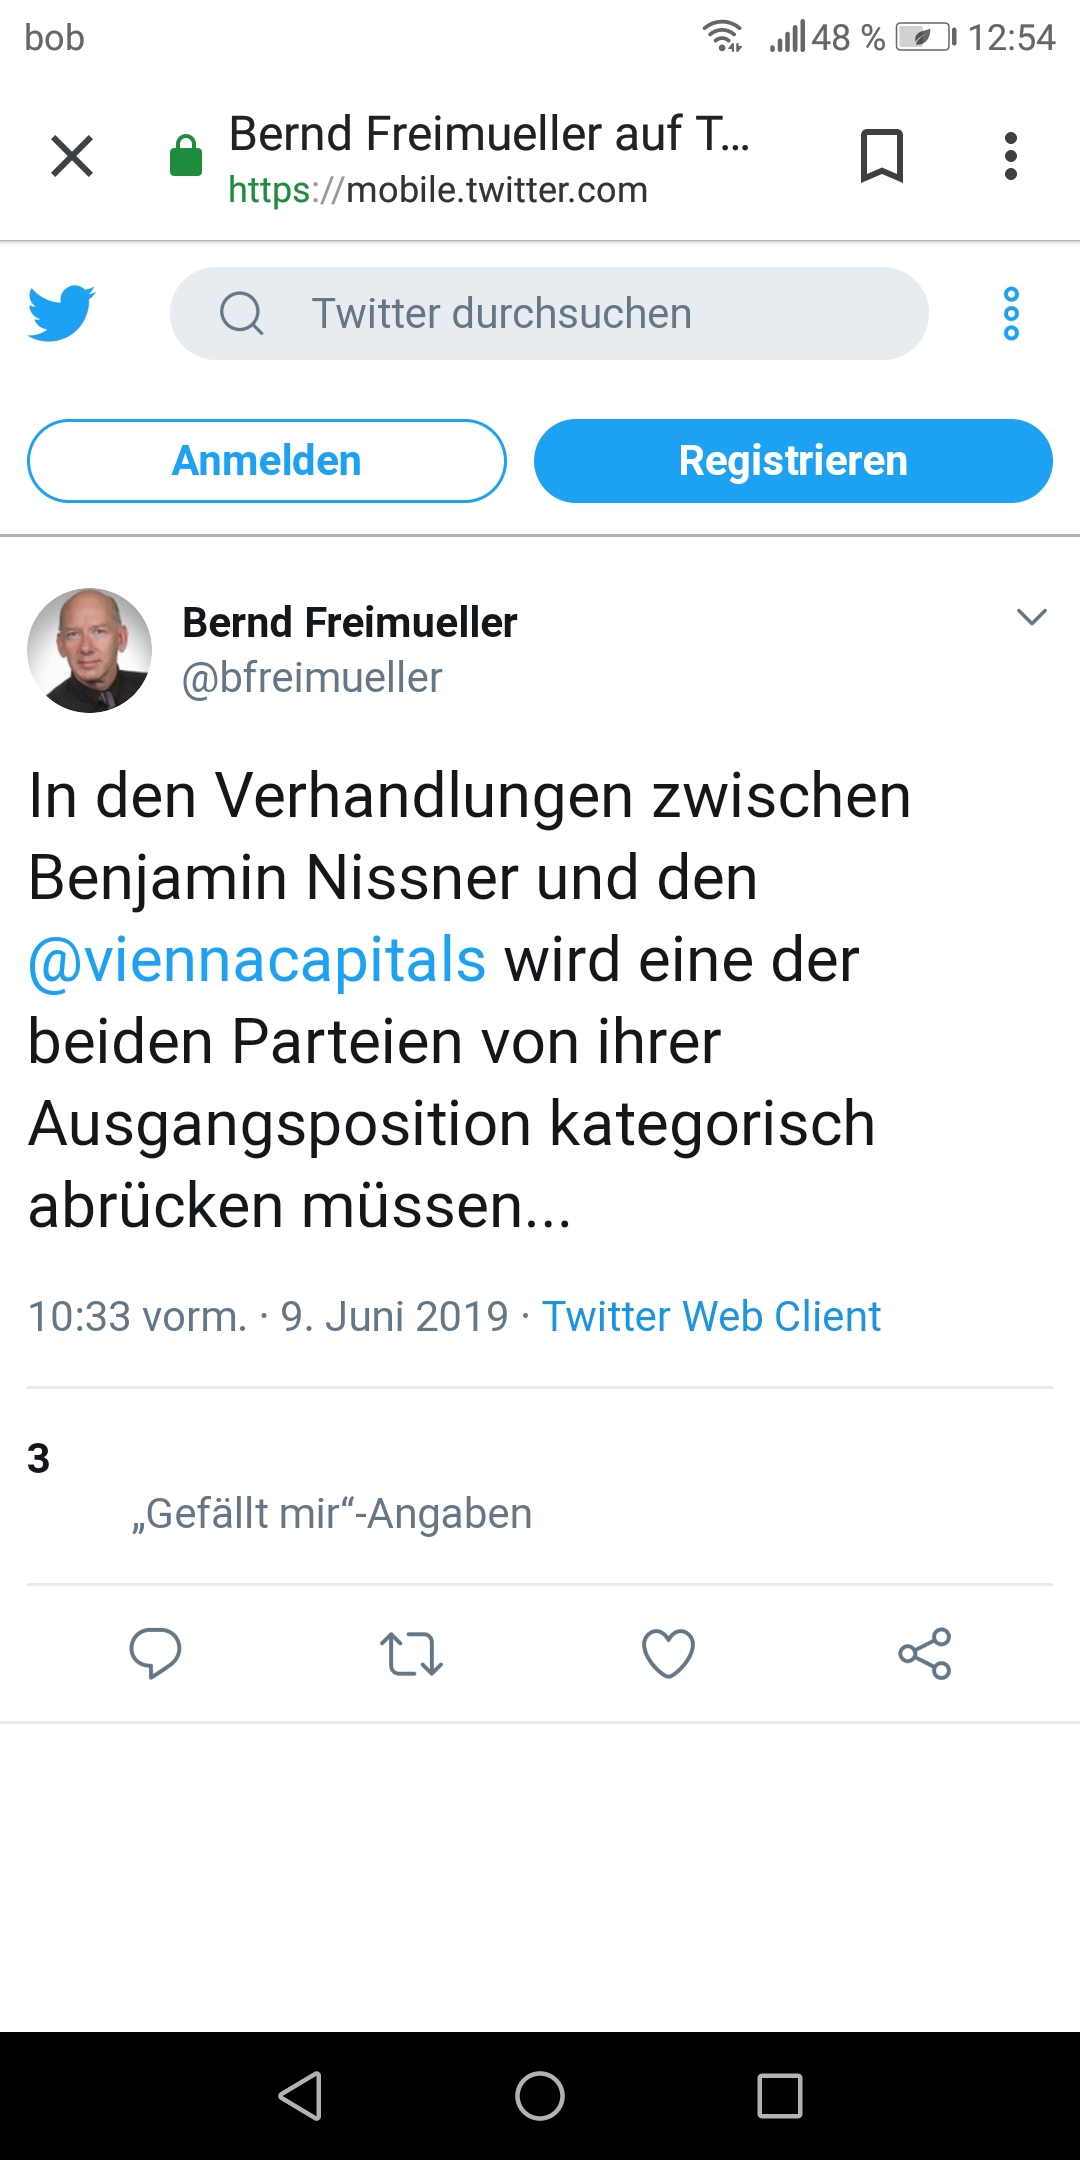Open Twitter's blue three-circle menu
This screenshot has width=1080, height=2160.
click(1011, 313)
